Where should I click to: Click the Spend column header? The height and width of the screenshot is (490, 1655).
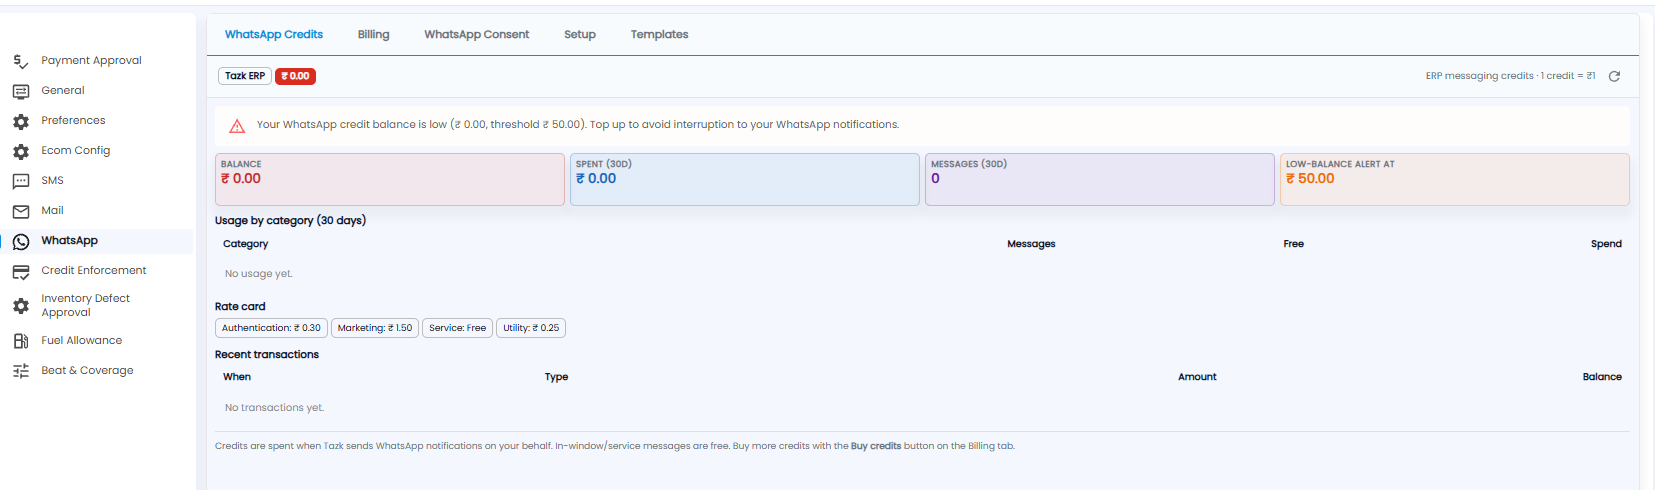pyautogui.click(x=1606, y=244)
